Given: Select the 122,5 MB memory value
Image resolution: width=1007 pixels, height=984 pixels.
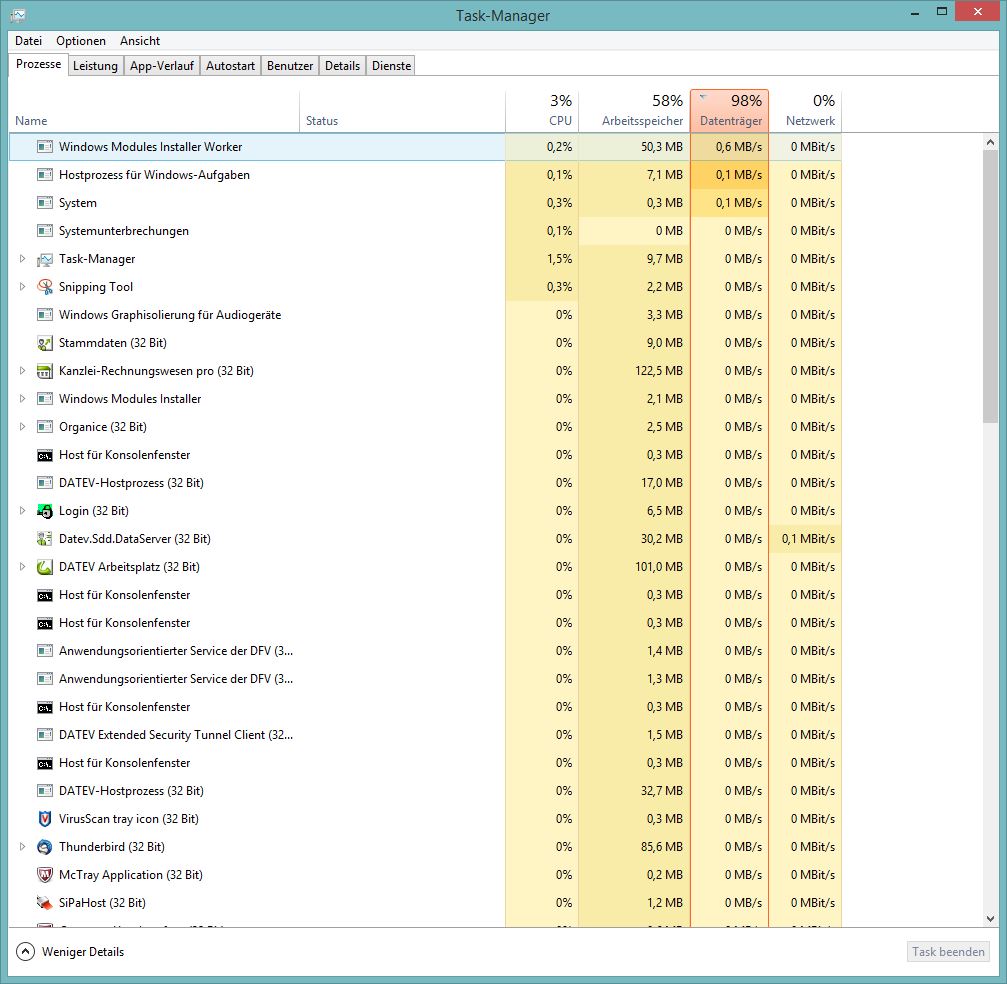Looking at the screenshot, I should click(659, 371).
